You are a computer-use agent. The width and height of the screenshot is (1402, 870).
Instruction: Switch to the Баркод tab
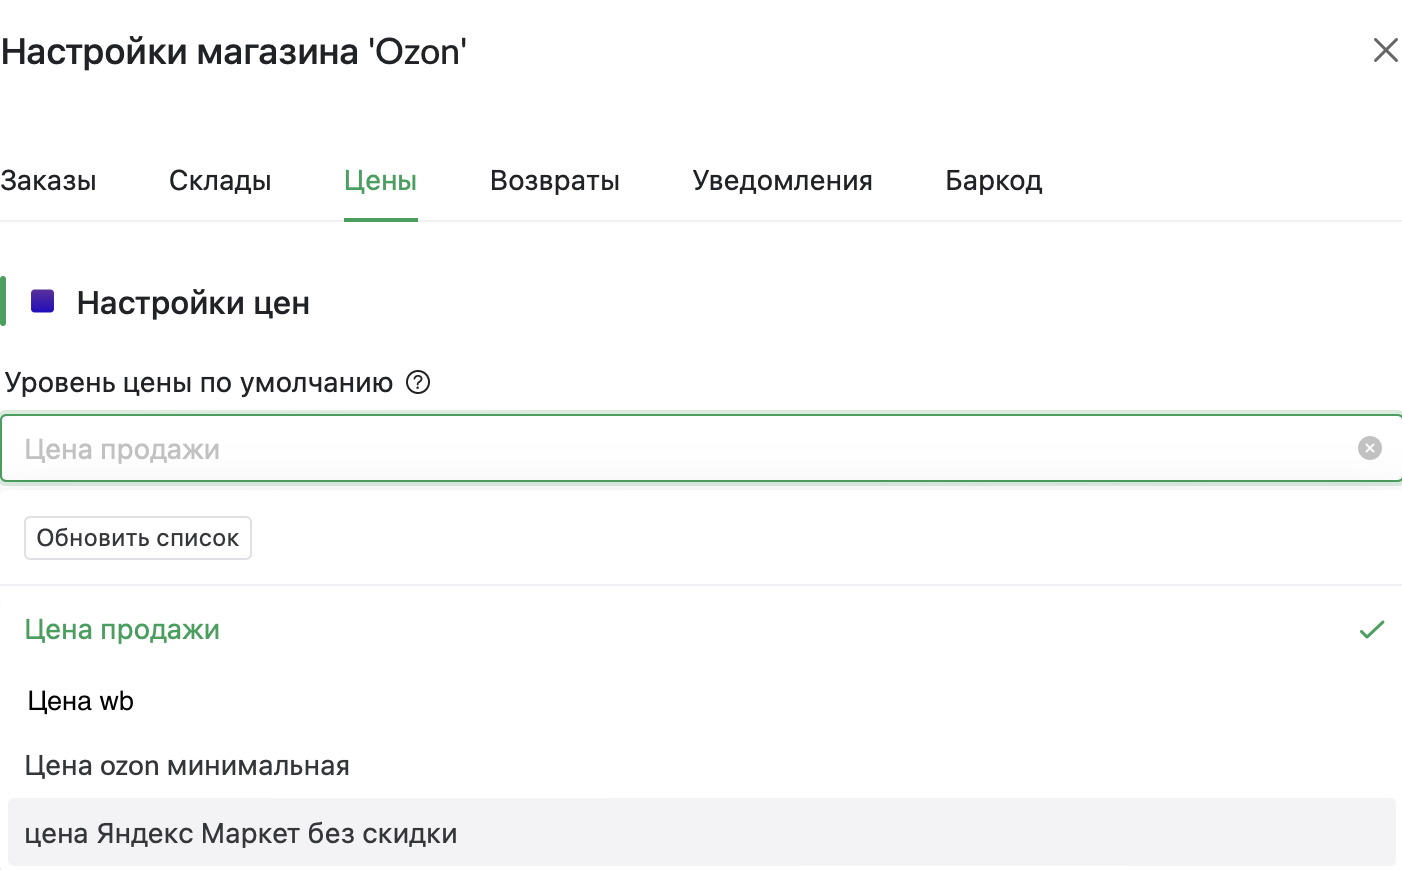(993, 181)
